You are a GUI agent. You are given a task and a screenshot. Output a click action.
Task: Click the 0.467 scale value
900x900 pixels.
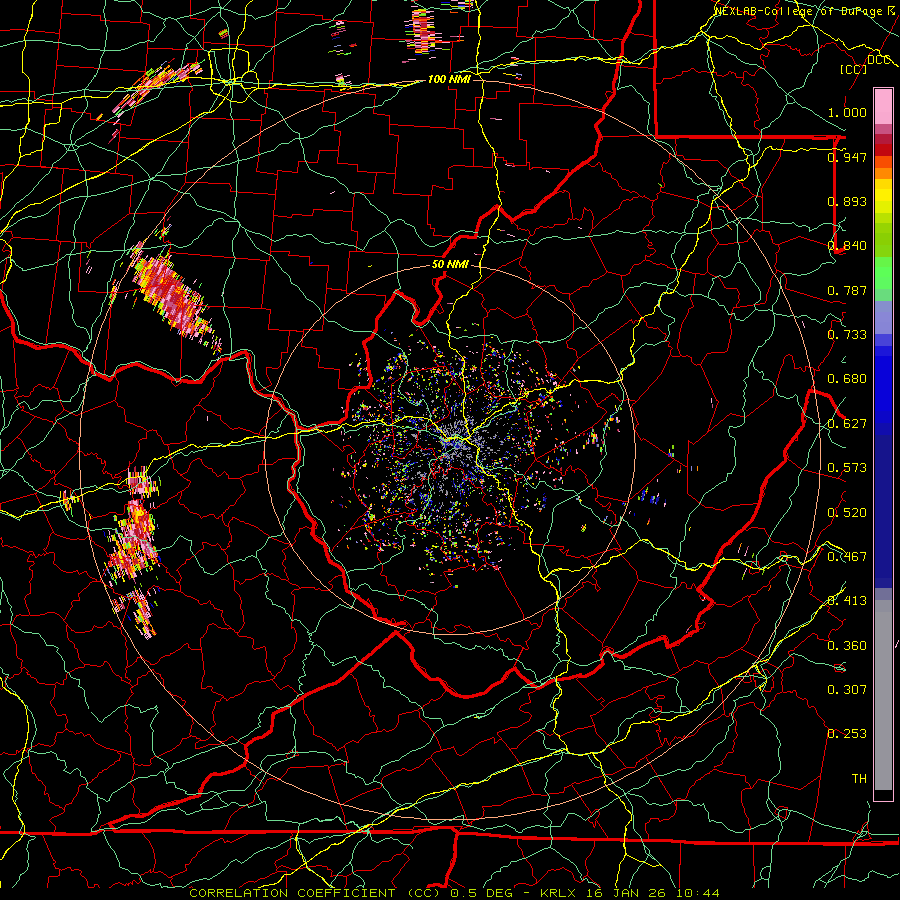[847, 557]
